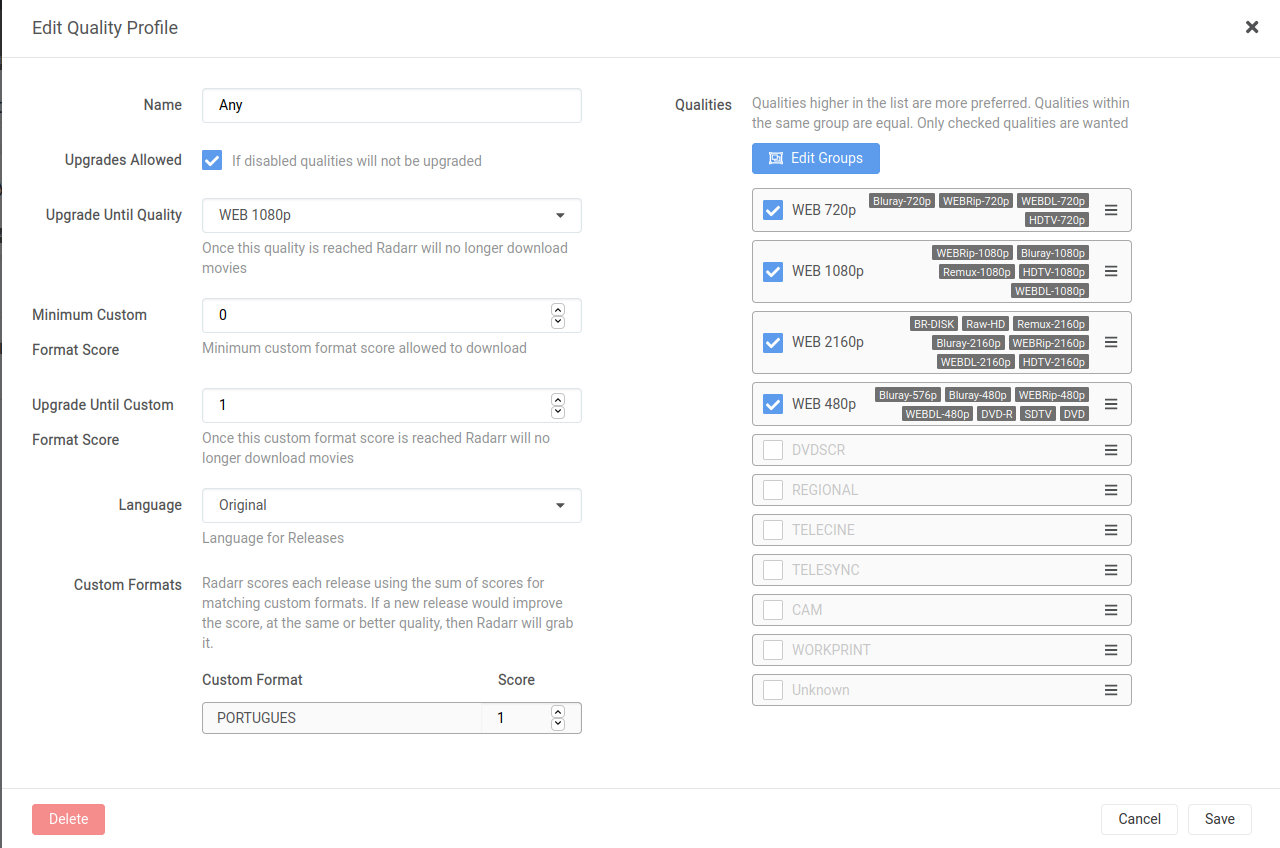The height and width of the screenshot is (848, 1280).
Task: Enable the TELESYNC quality checkbox
Action: [x=772, y=569]
